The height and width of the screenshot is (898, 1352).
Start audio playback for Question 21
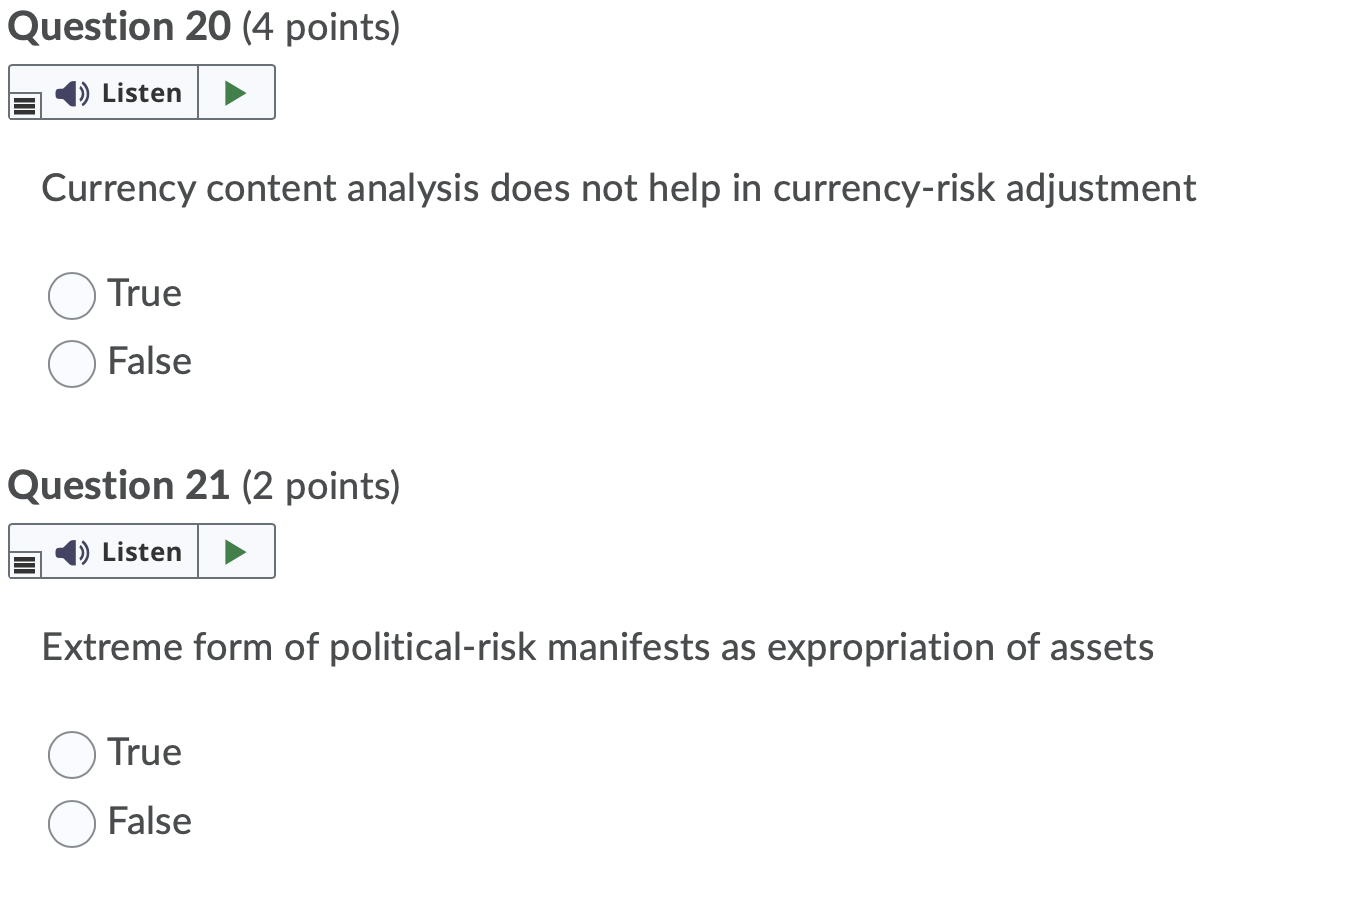click(236, 551)
